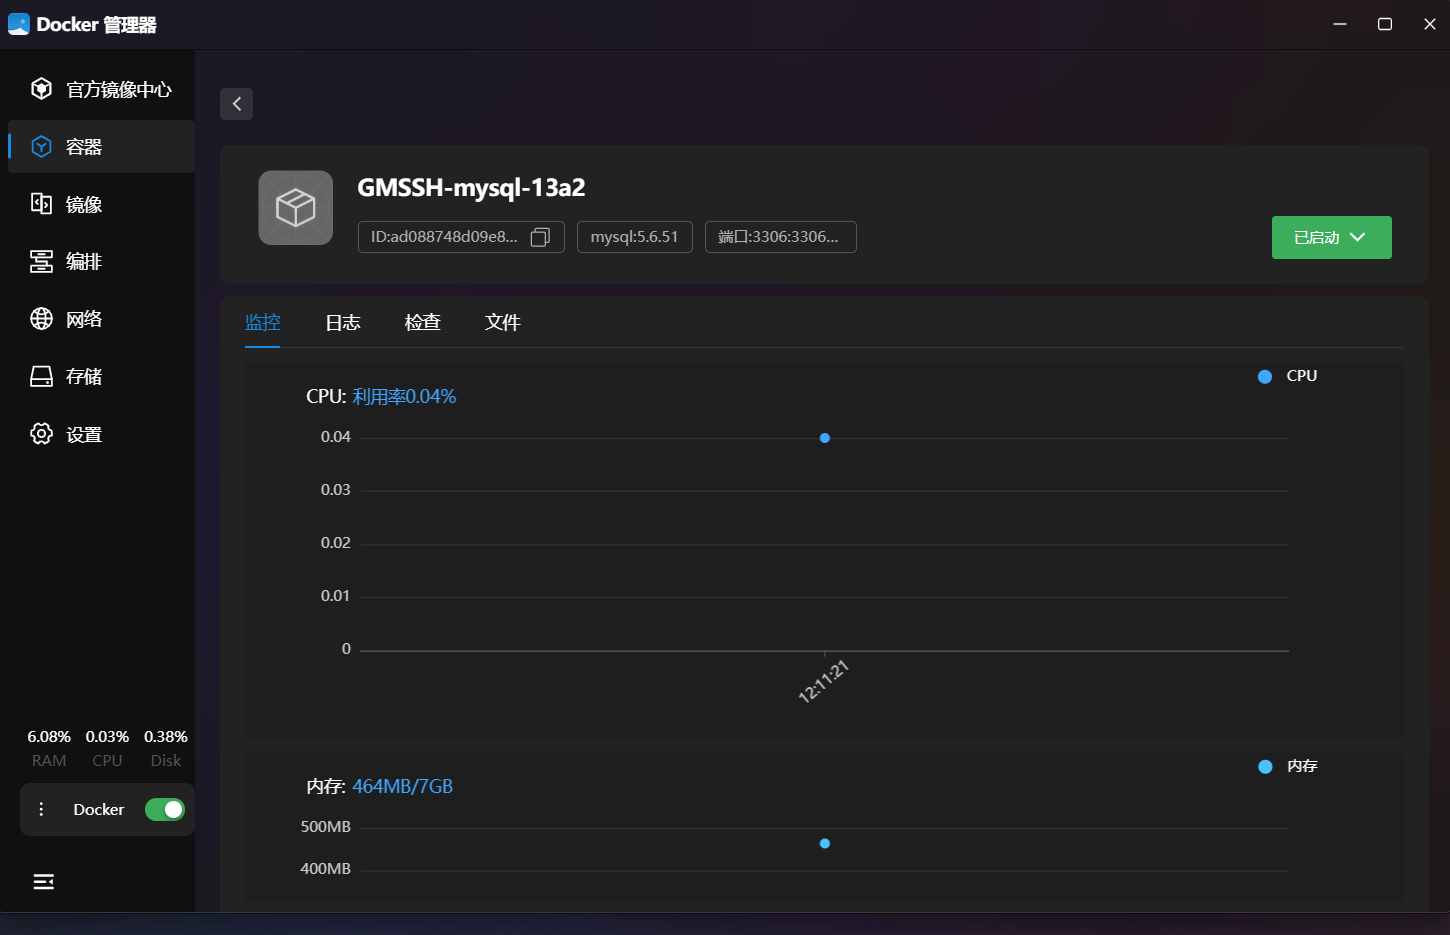Image resolution: width=1450 pixels, height=935 pixels.
Task: Toggle the CPU legend series dot
Action: pyautogui.click(x=1265, y=376)
